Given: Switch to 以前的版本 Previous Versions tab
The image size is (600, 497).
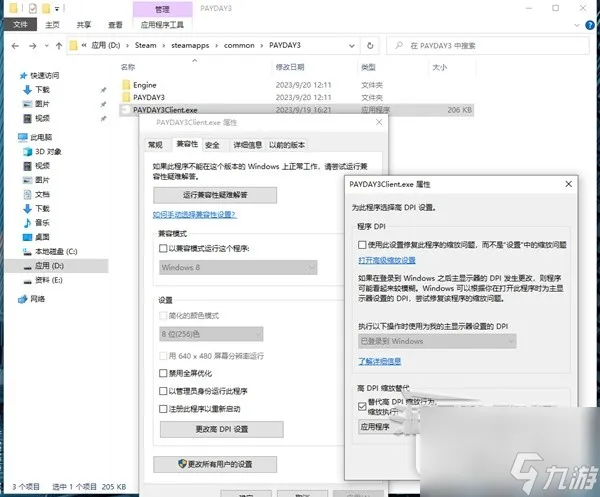Looking at the screenshot, I should 287,145.
